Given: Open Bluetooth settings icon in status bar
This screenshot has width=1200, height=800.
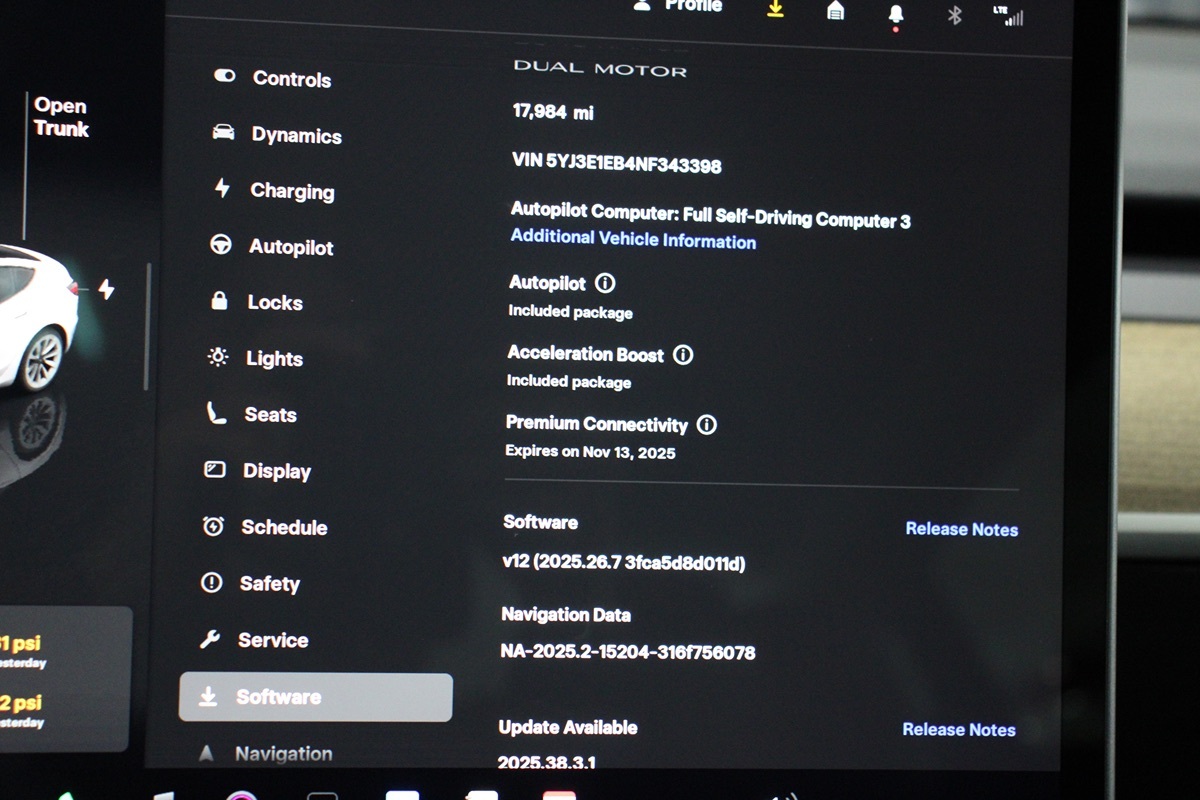Looking at the screenshot, I should 954,15.
